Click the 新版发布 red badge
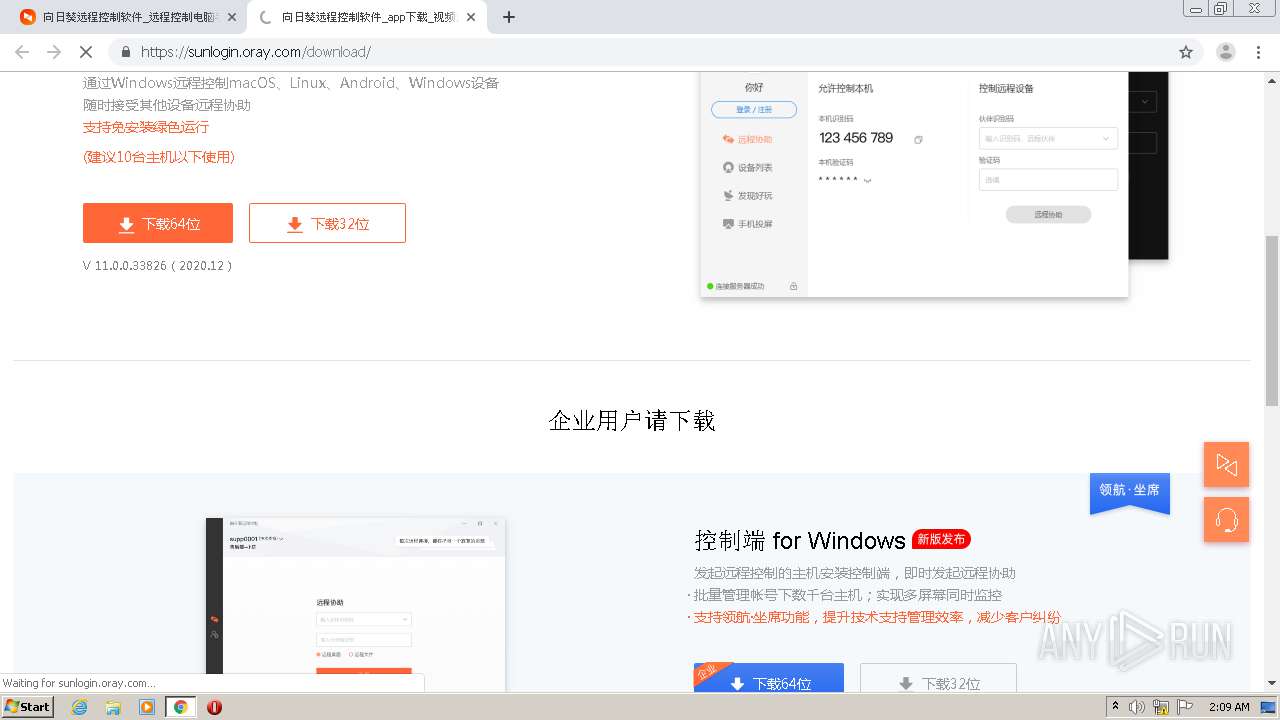This screenshot has height=720, width=1280. click(941, 539)
